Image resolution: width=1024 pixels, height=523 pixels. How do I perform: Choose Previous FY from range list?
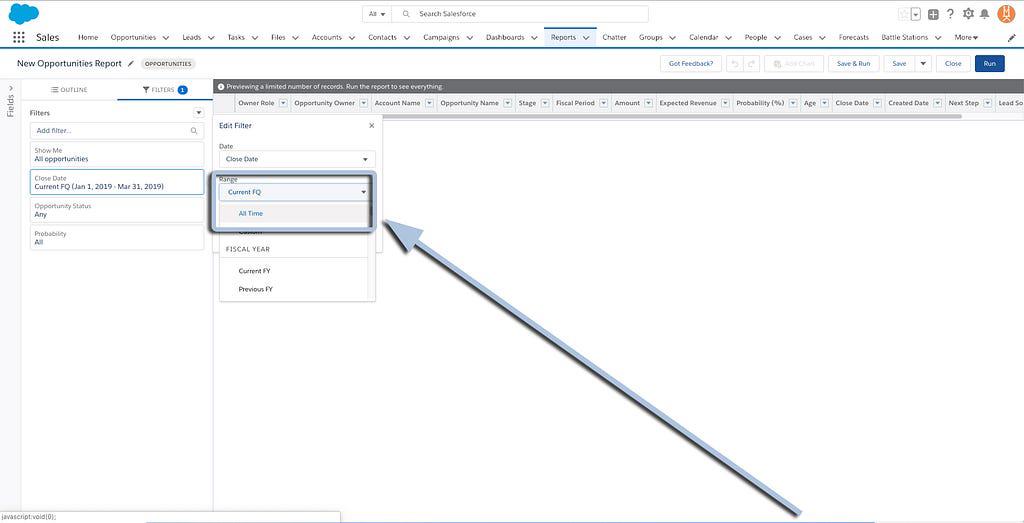point(255,289)
